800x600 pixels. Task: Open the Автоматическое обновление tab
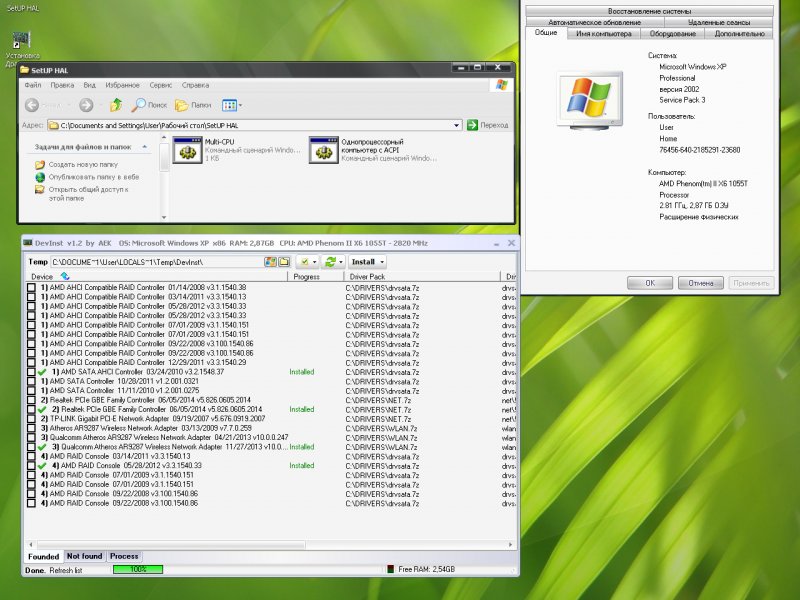(594, 22)
